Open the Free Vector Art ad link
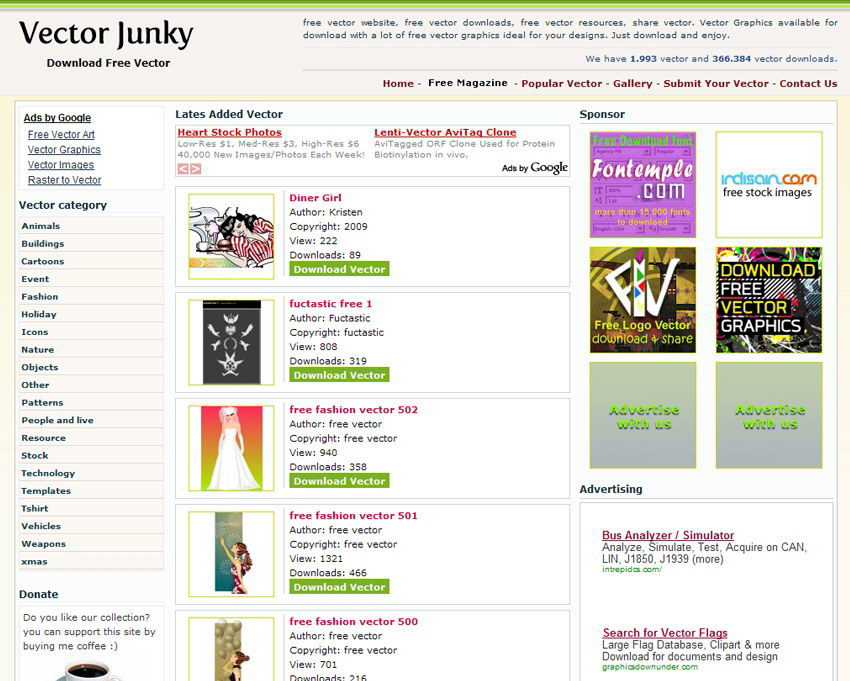Image resolution: width=850 pixels, height=681 pixels. [x=61, y=134]
